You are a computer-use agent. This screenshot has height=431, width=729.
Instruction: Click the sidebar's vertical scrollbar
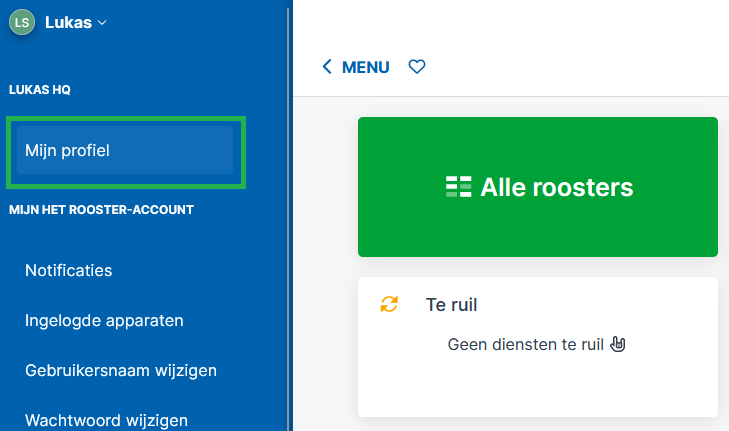coord(288,219)
